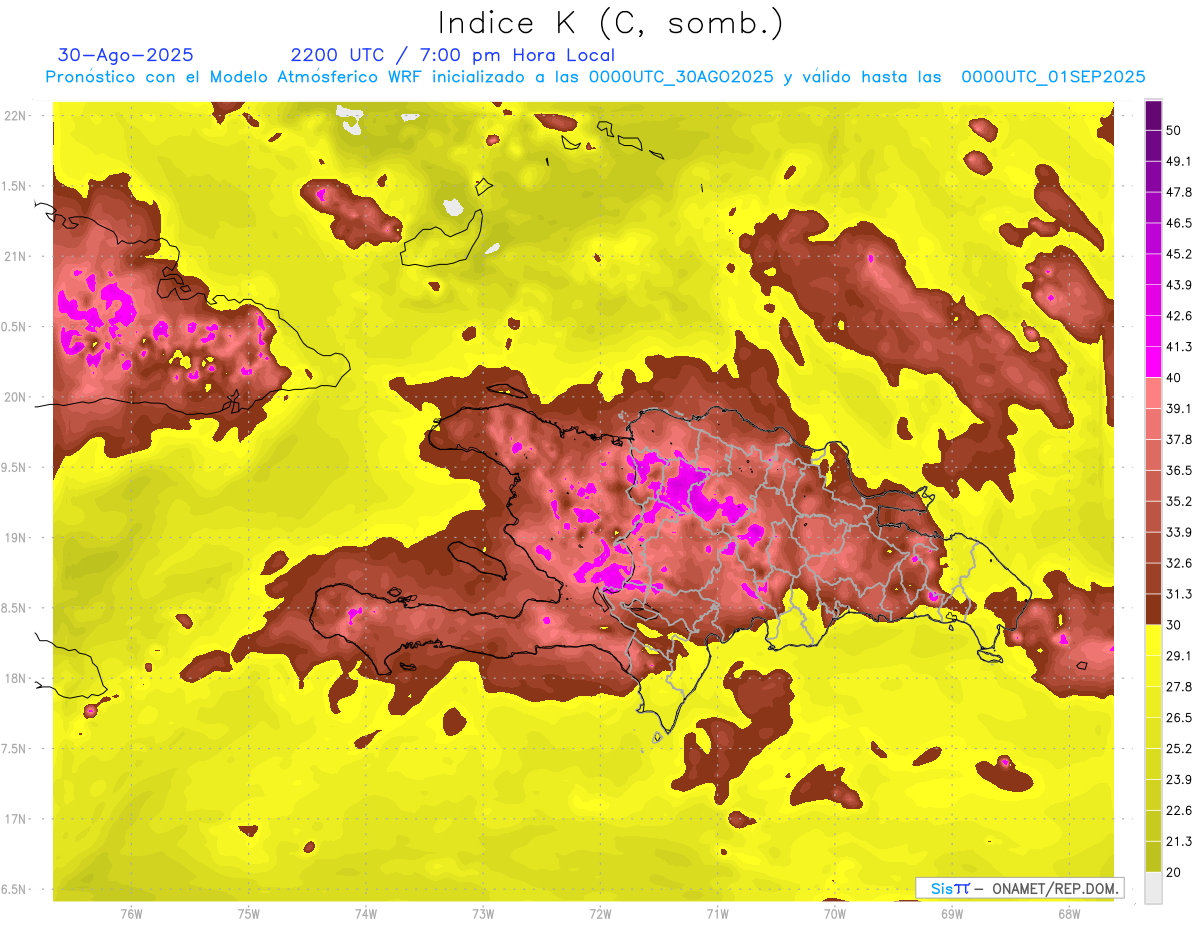
Task: Click the "22N" latitude label
Action: tap(15, 115)
